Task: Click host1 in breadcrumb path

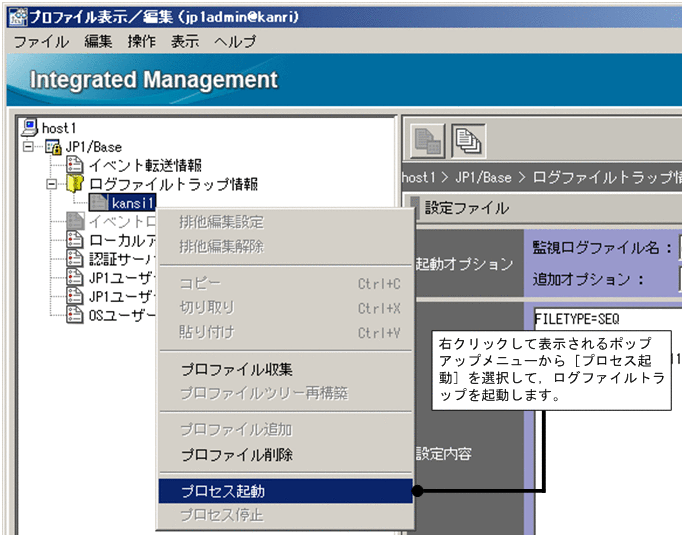Action: (x=419, y=177)
